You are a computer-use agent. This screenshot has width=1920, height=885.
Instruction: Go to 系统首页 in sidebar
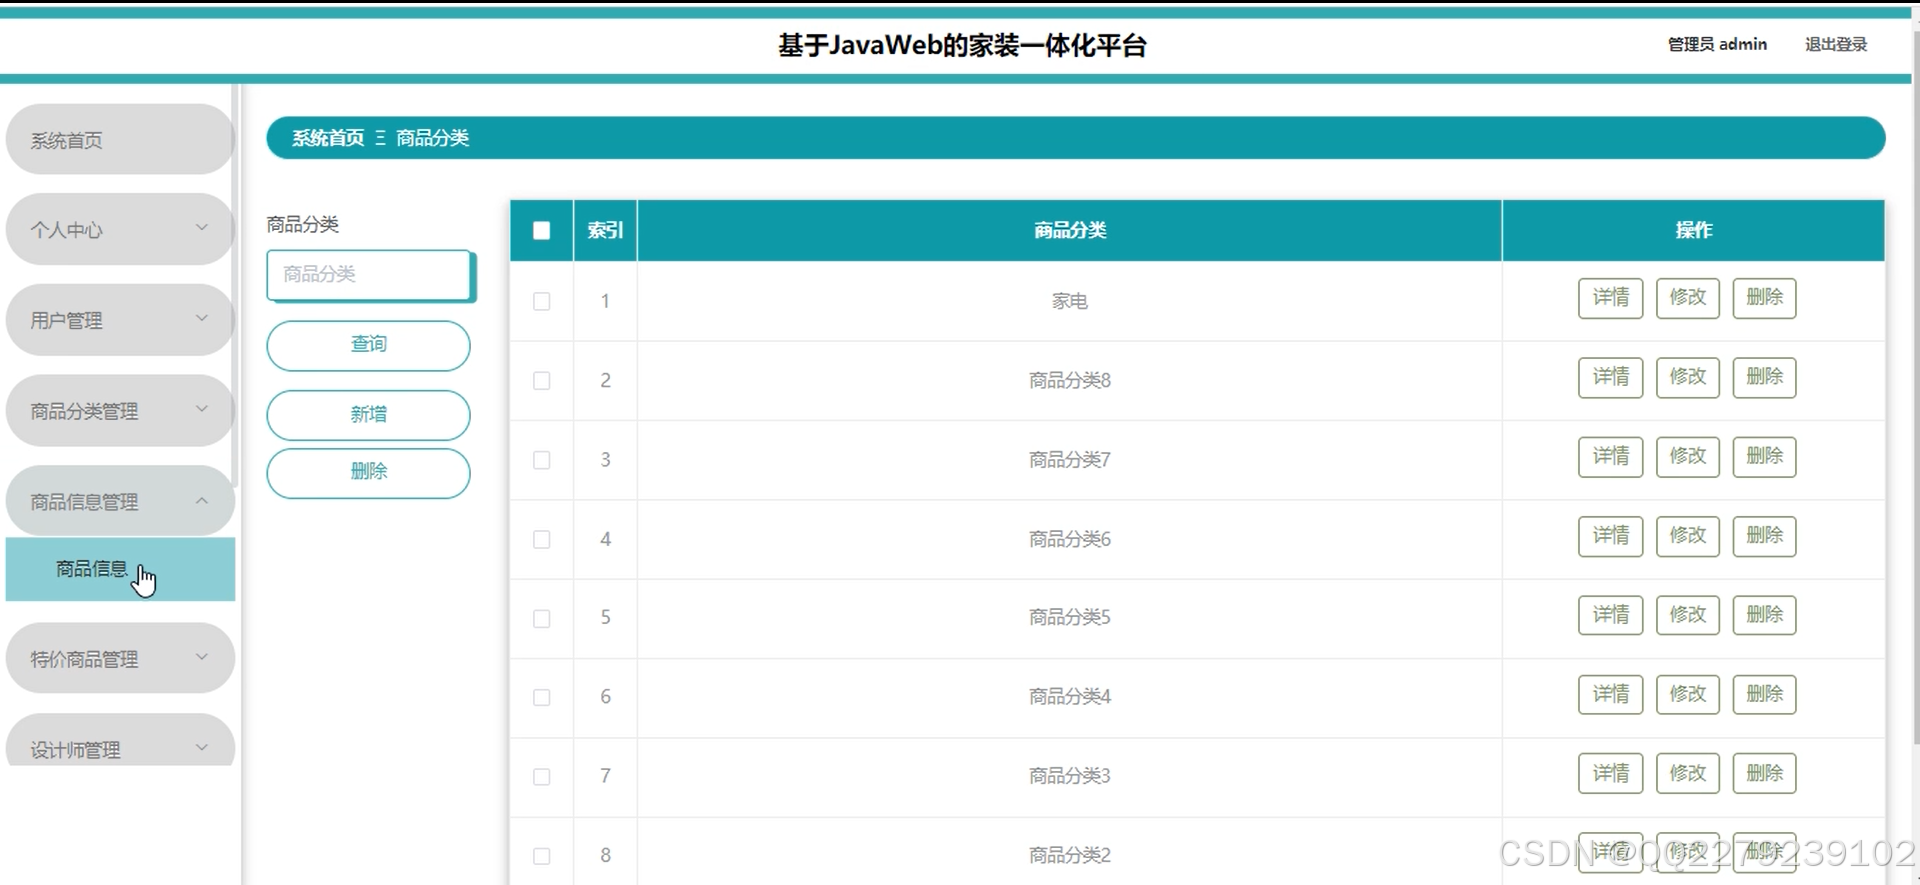pyautogui.click(x=119, y=140)
